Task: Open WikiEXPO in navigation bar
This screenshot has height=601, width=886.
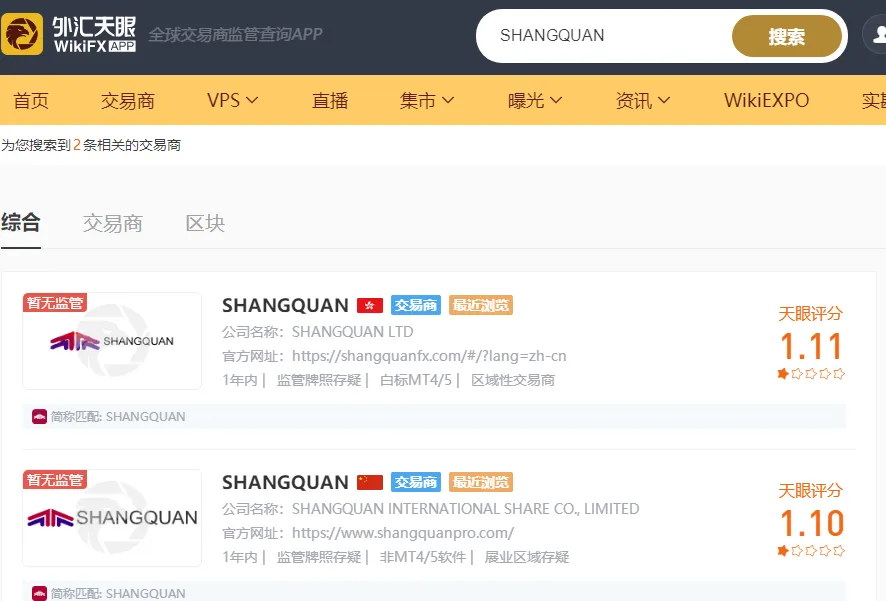Action: pos(767,101)
